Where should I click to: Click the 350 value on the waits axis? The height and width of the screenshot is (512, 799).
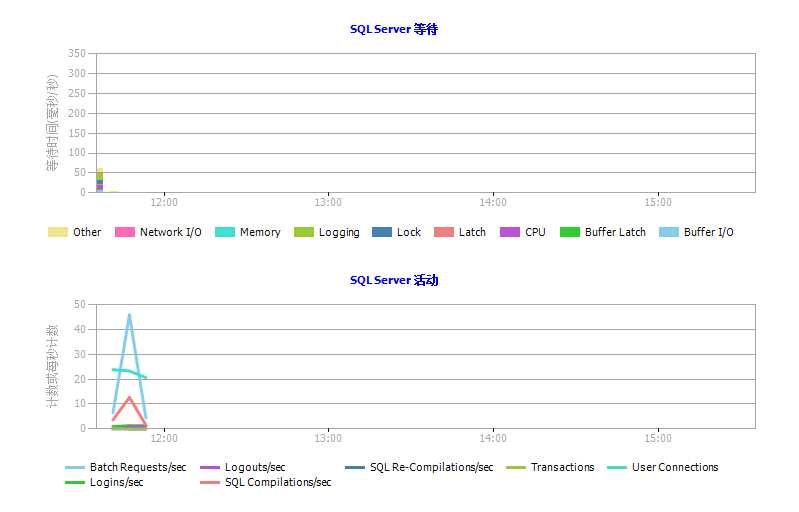click(77, 53)
